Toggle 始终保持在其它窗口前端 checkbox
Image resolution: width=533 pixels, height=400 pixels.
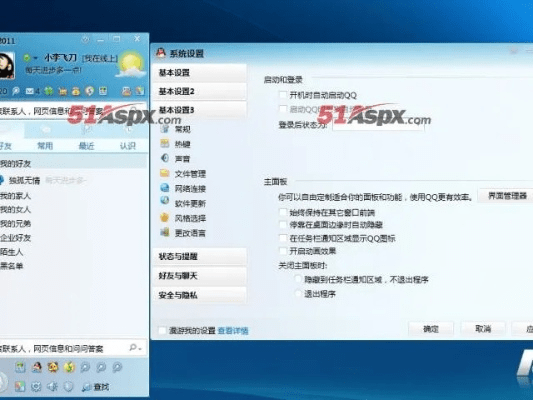282,212
